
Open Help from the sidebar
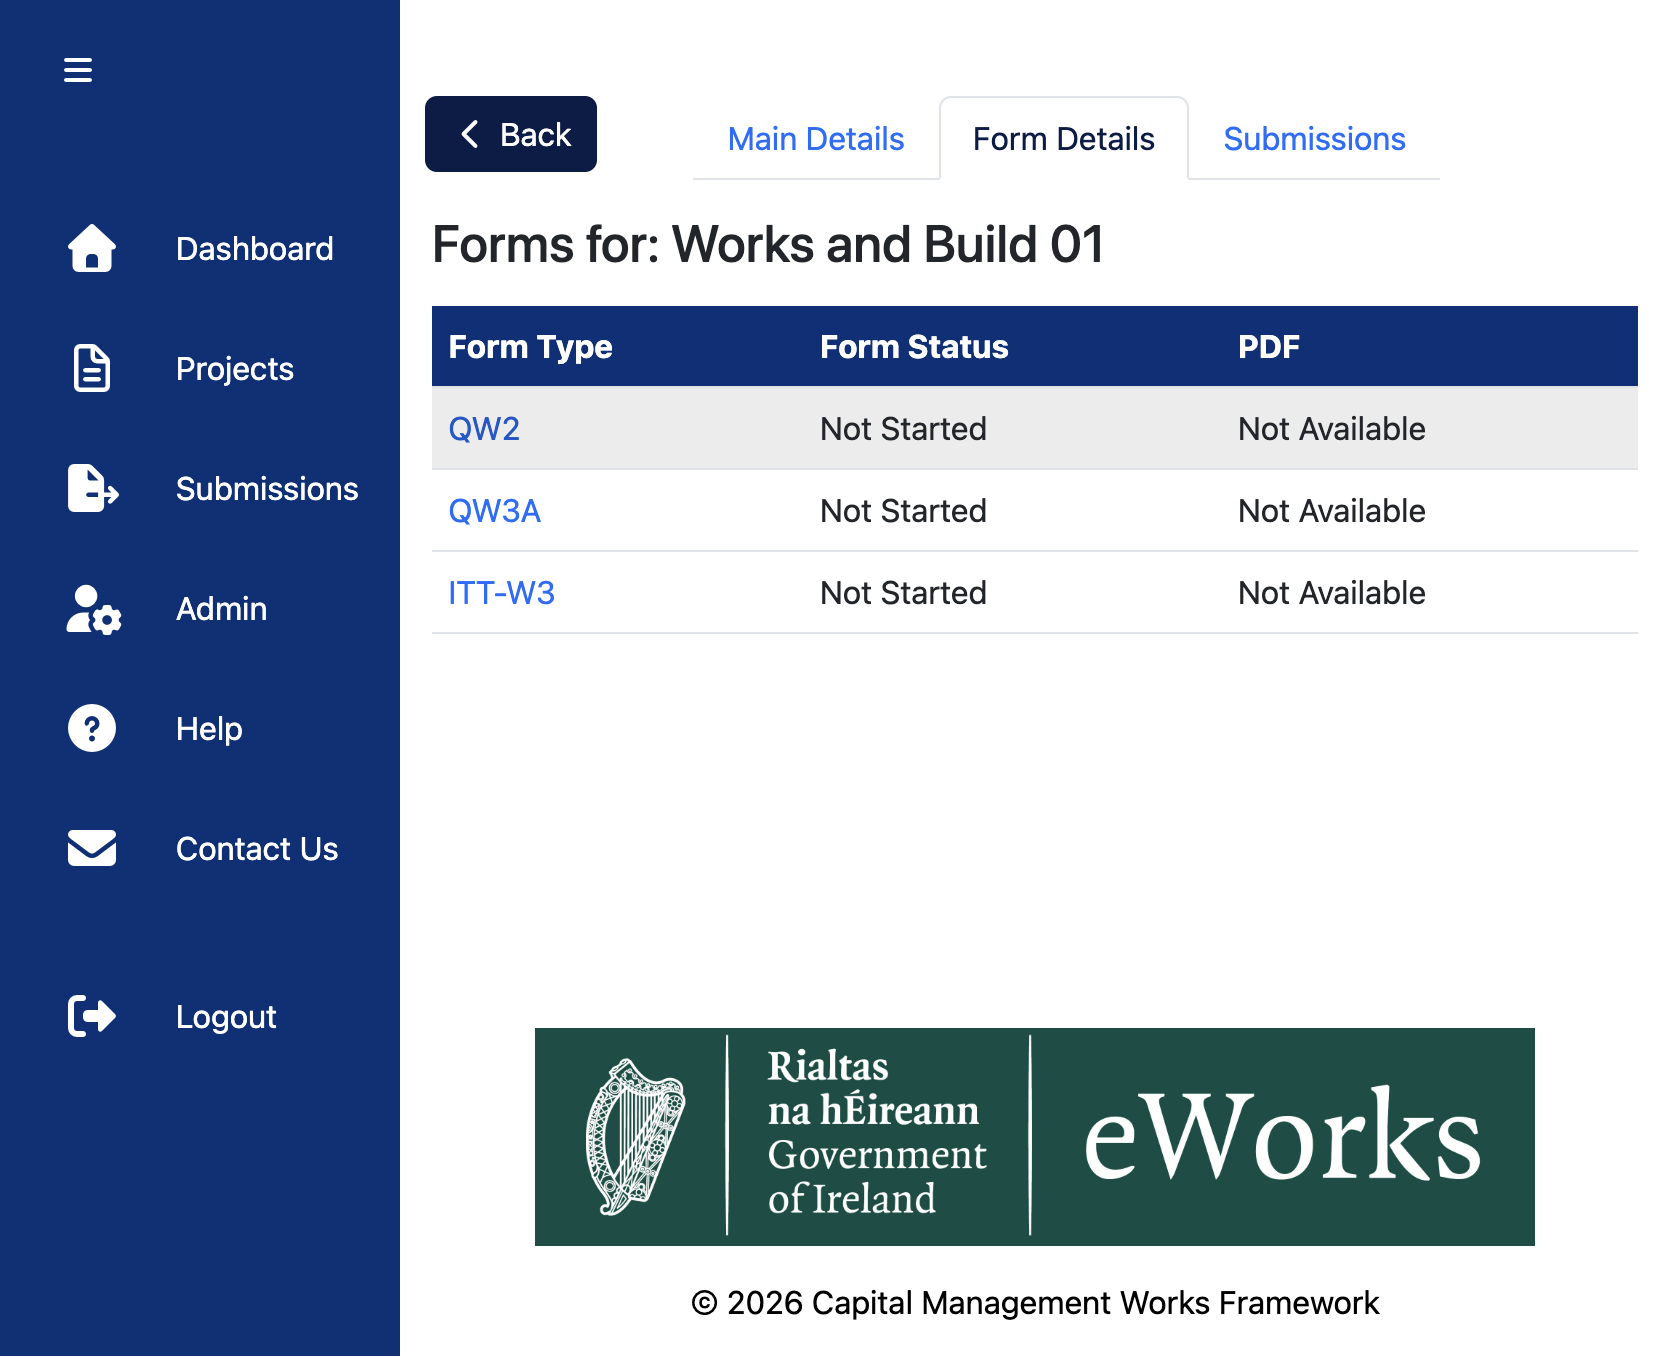pos(209,729)
